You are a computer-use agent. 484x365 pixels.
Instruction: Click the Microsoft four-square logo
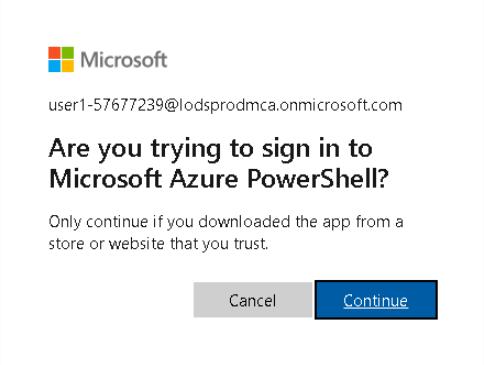point(61,59)
